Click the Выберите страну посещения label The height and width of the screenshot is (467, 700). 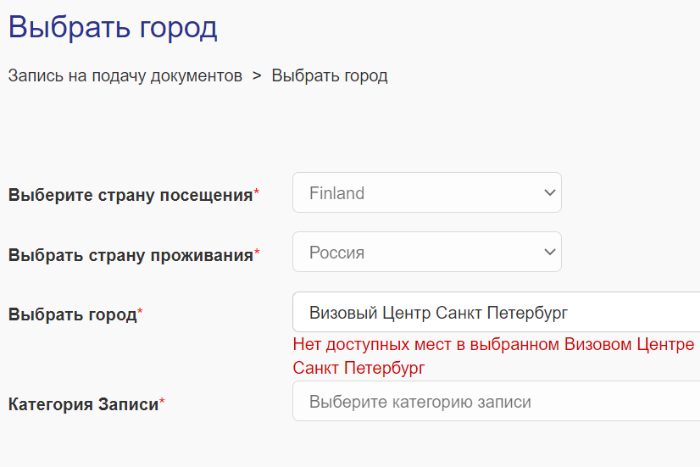click(x=130, y=195)
